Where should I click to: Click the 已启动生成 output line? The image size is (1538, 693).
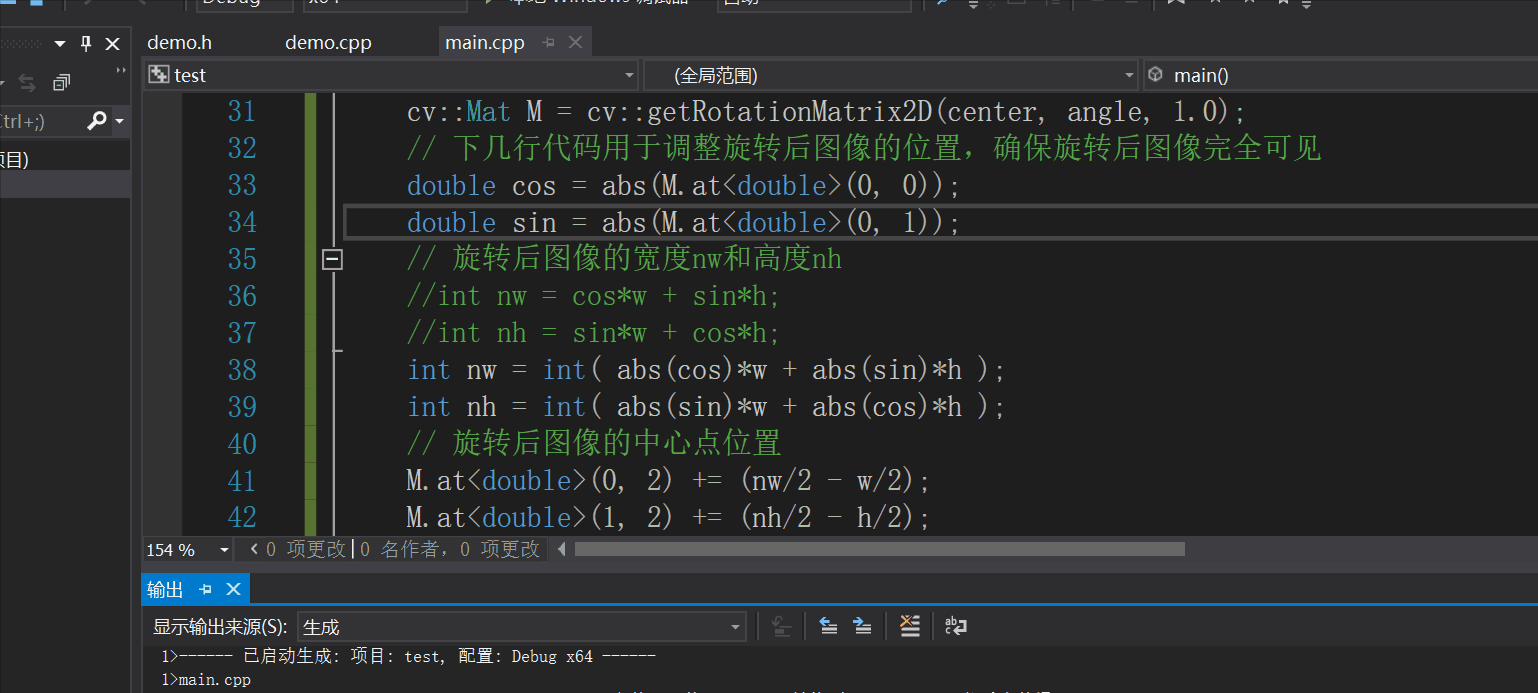click(408, 657)
